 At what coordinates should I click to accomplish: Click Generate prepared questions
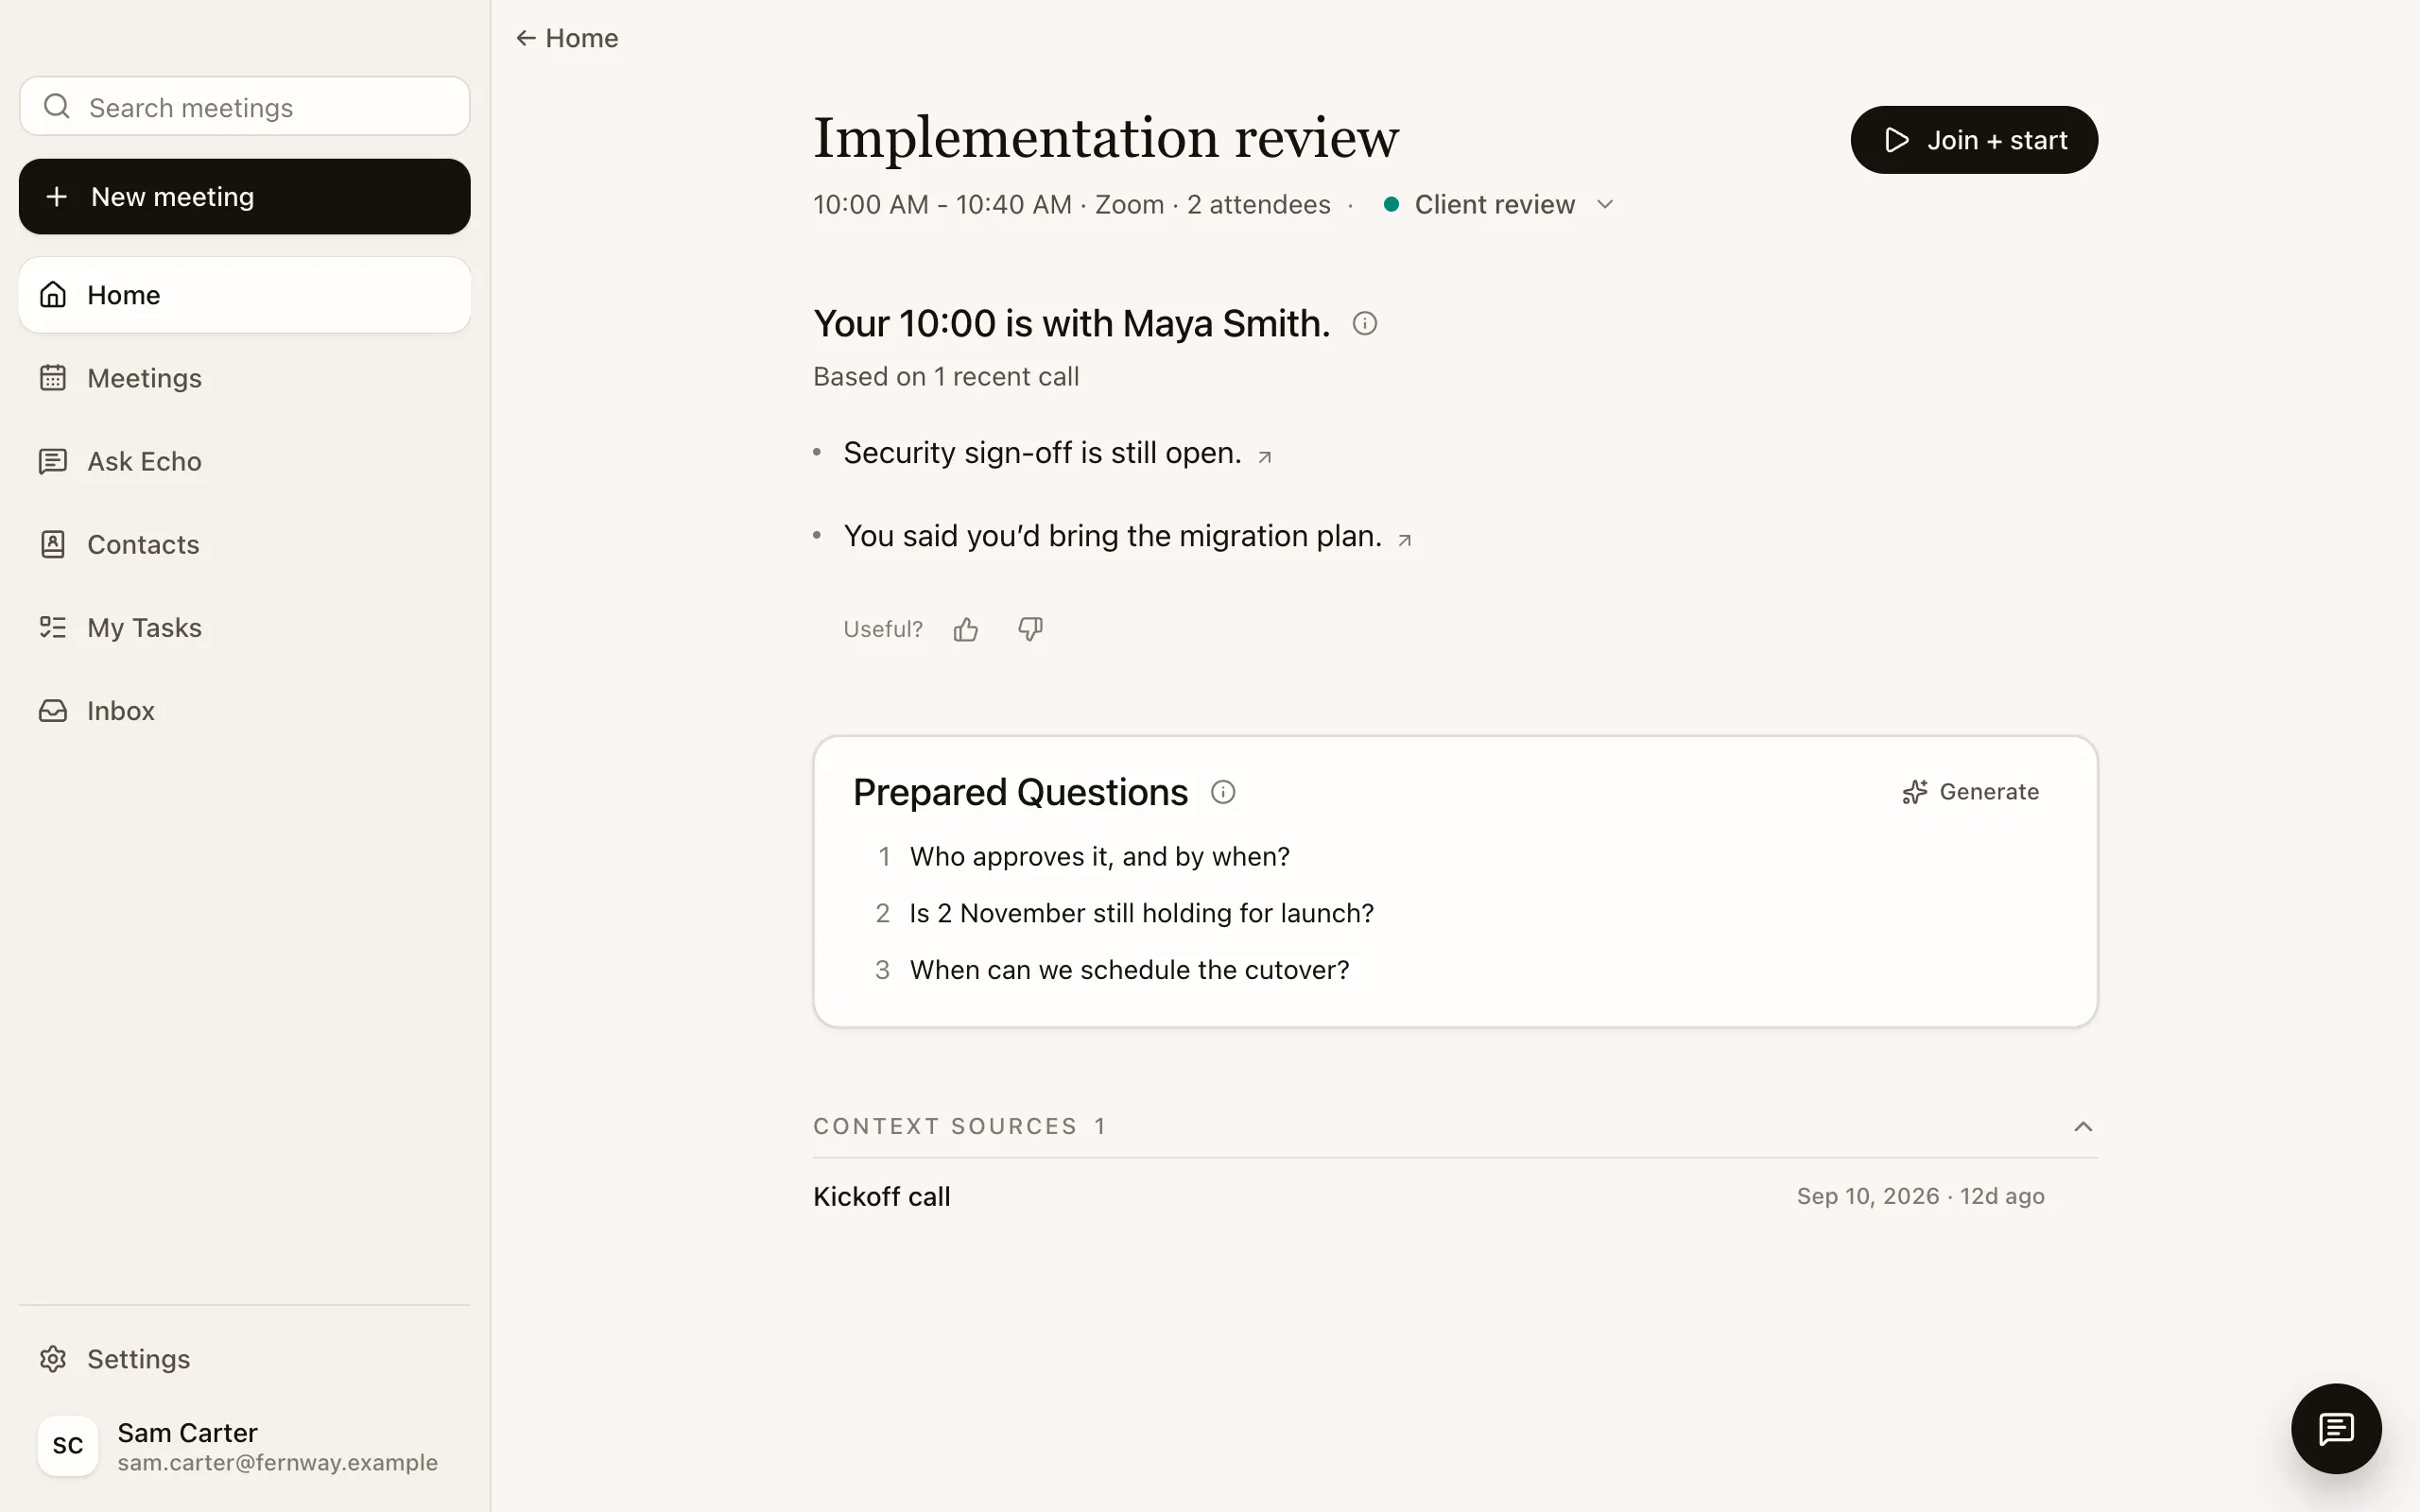pos(1970,792)
